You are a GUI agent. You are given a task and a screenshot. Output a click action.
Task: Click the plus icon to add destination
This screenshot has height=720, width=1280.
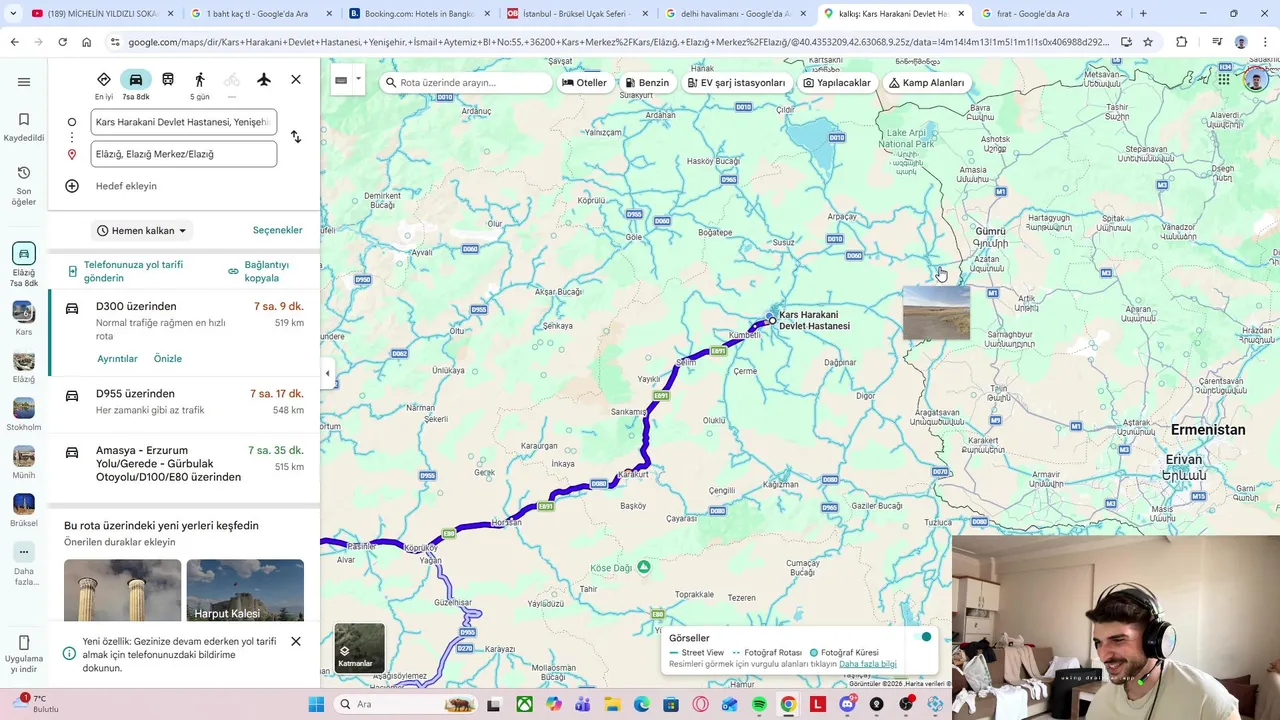pyautogui.click(x=72, y=186)
